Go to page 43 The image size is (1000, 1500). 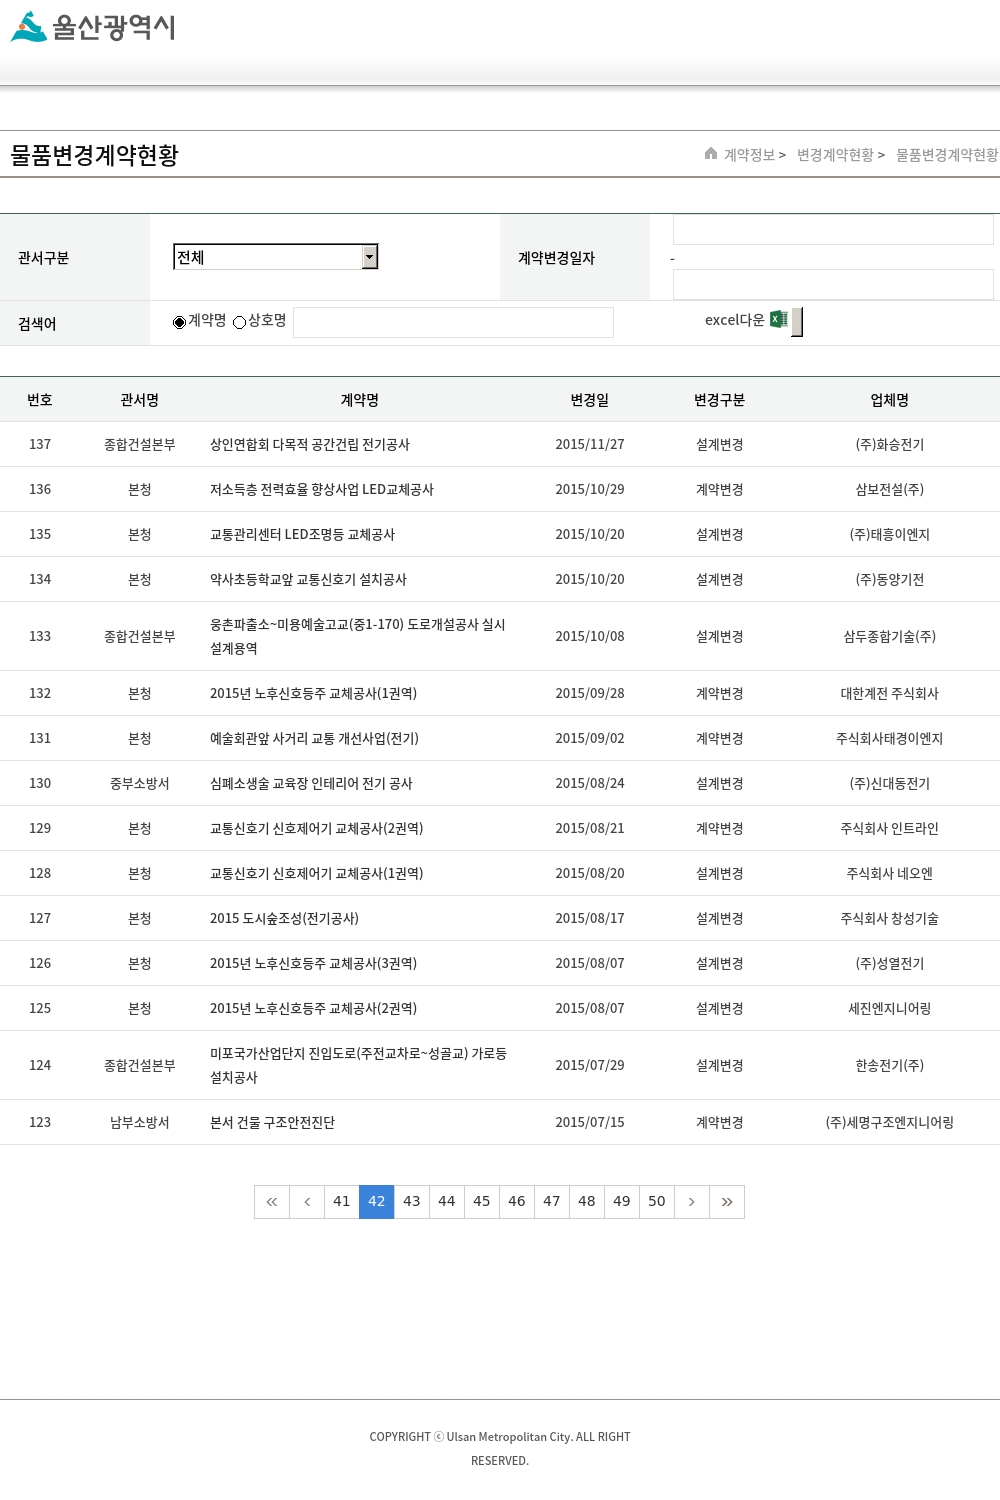click(412, 1202)
